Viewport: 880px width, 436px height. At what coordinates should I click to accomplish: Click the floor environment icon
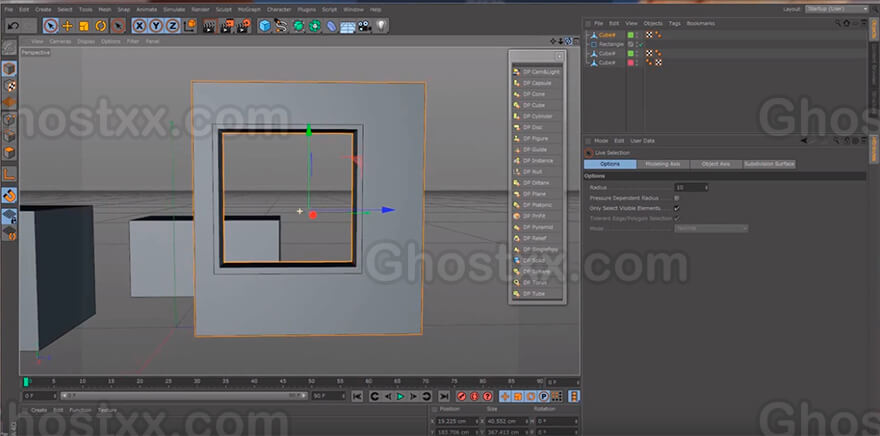(x=348, y=26)
